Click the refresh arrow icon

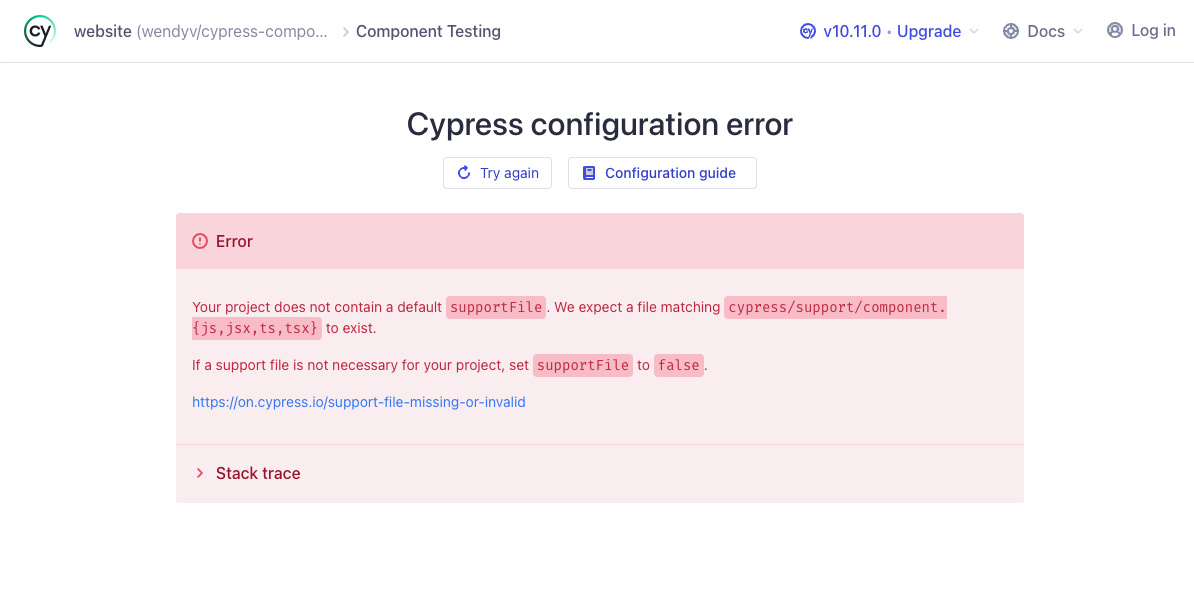pos(464,173)
